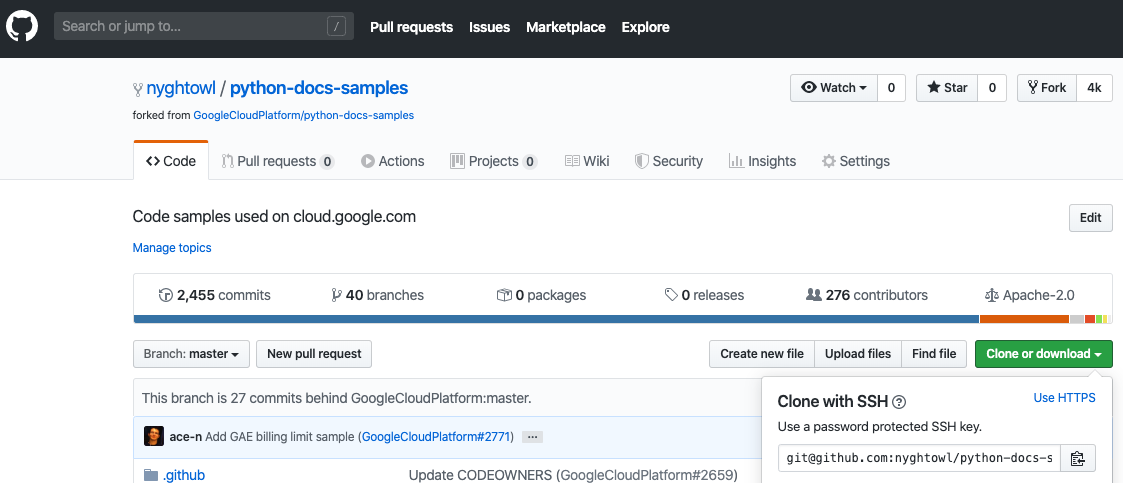The height and width of the screenshot is (483, 1123).
Task: Select the Code tab
Action: (x=171, y=161)
